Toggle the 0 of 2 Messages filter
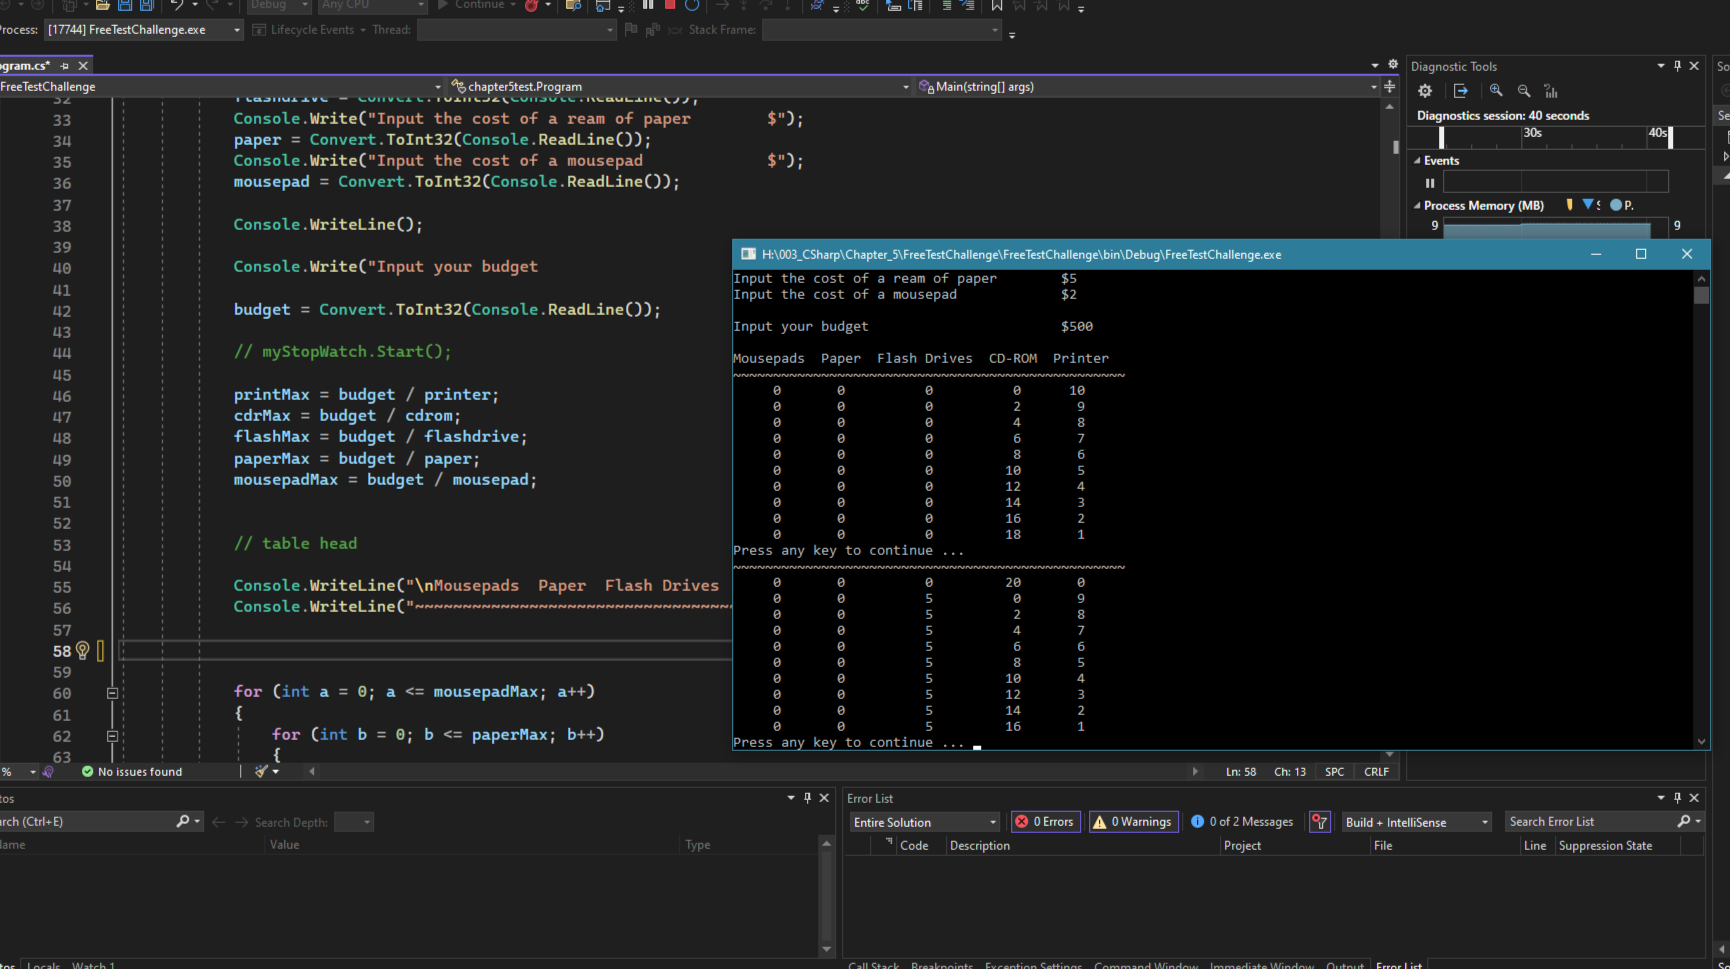 tap(1242, 822)
